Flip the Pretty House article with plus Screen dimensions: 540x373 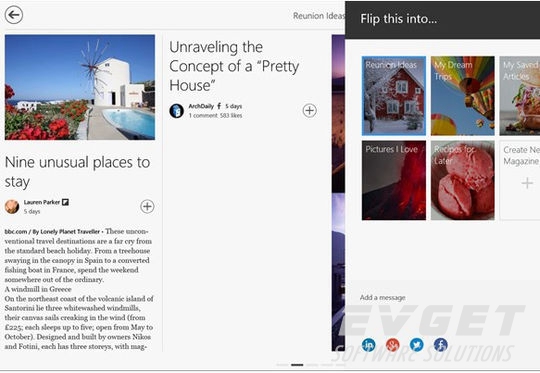[x=310, y=111]
